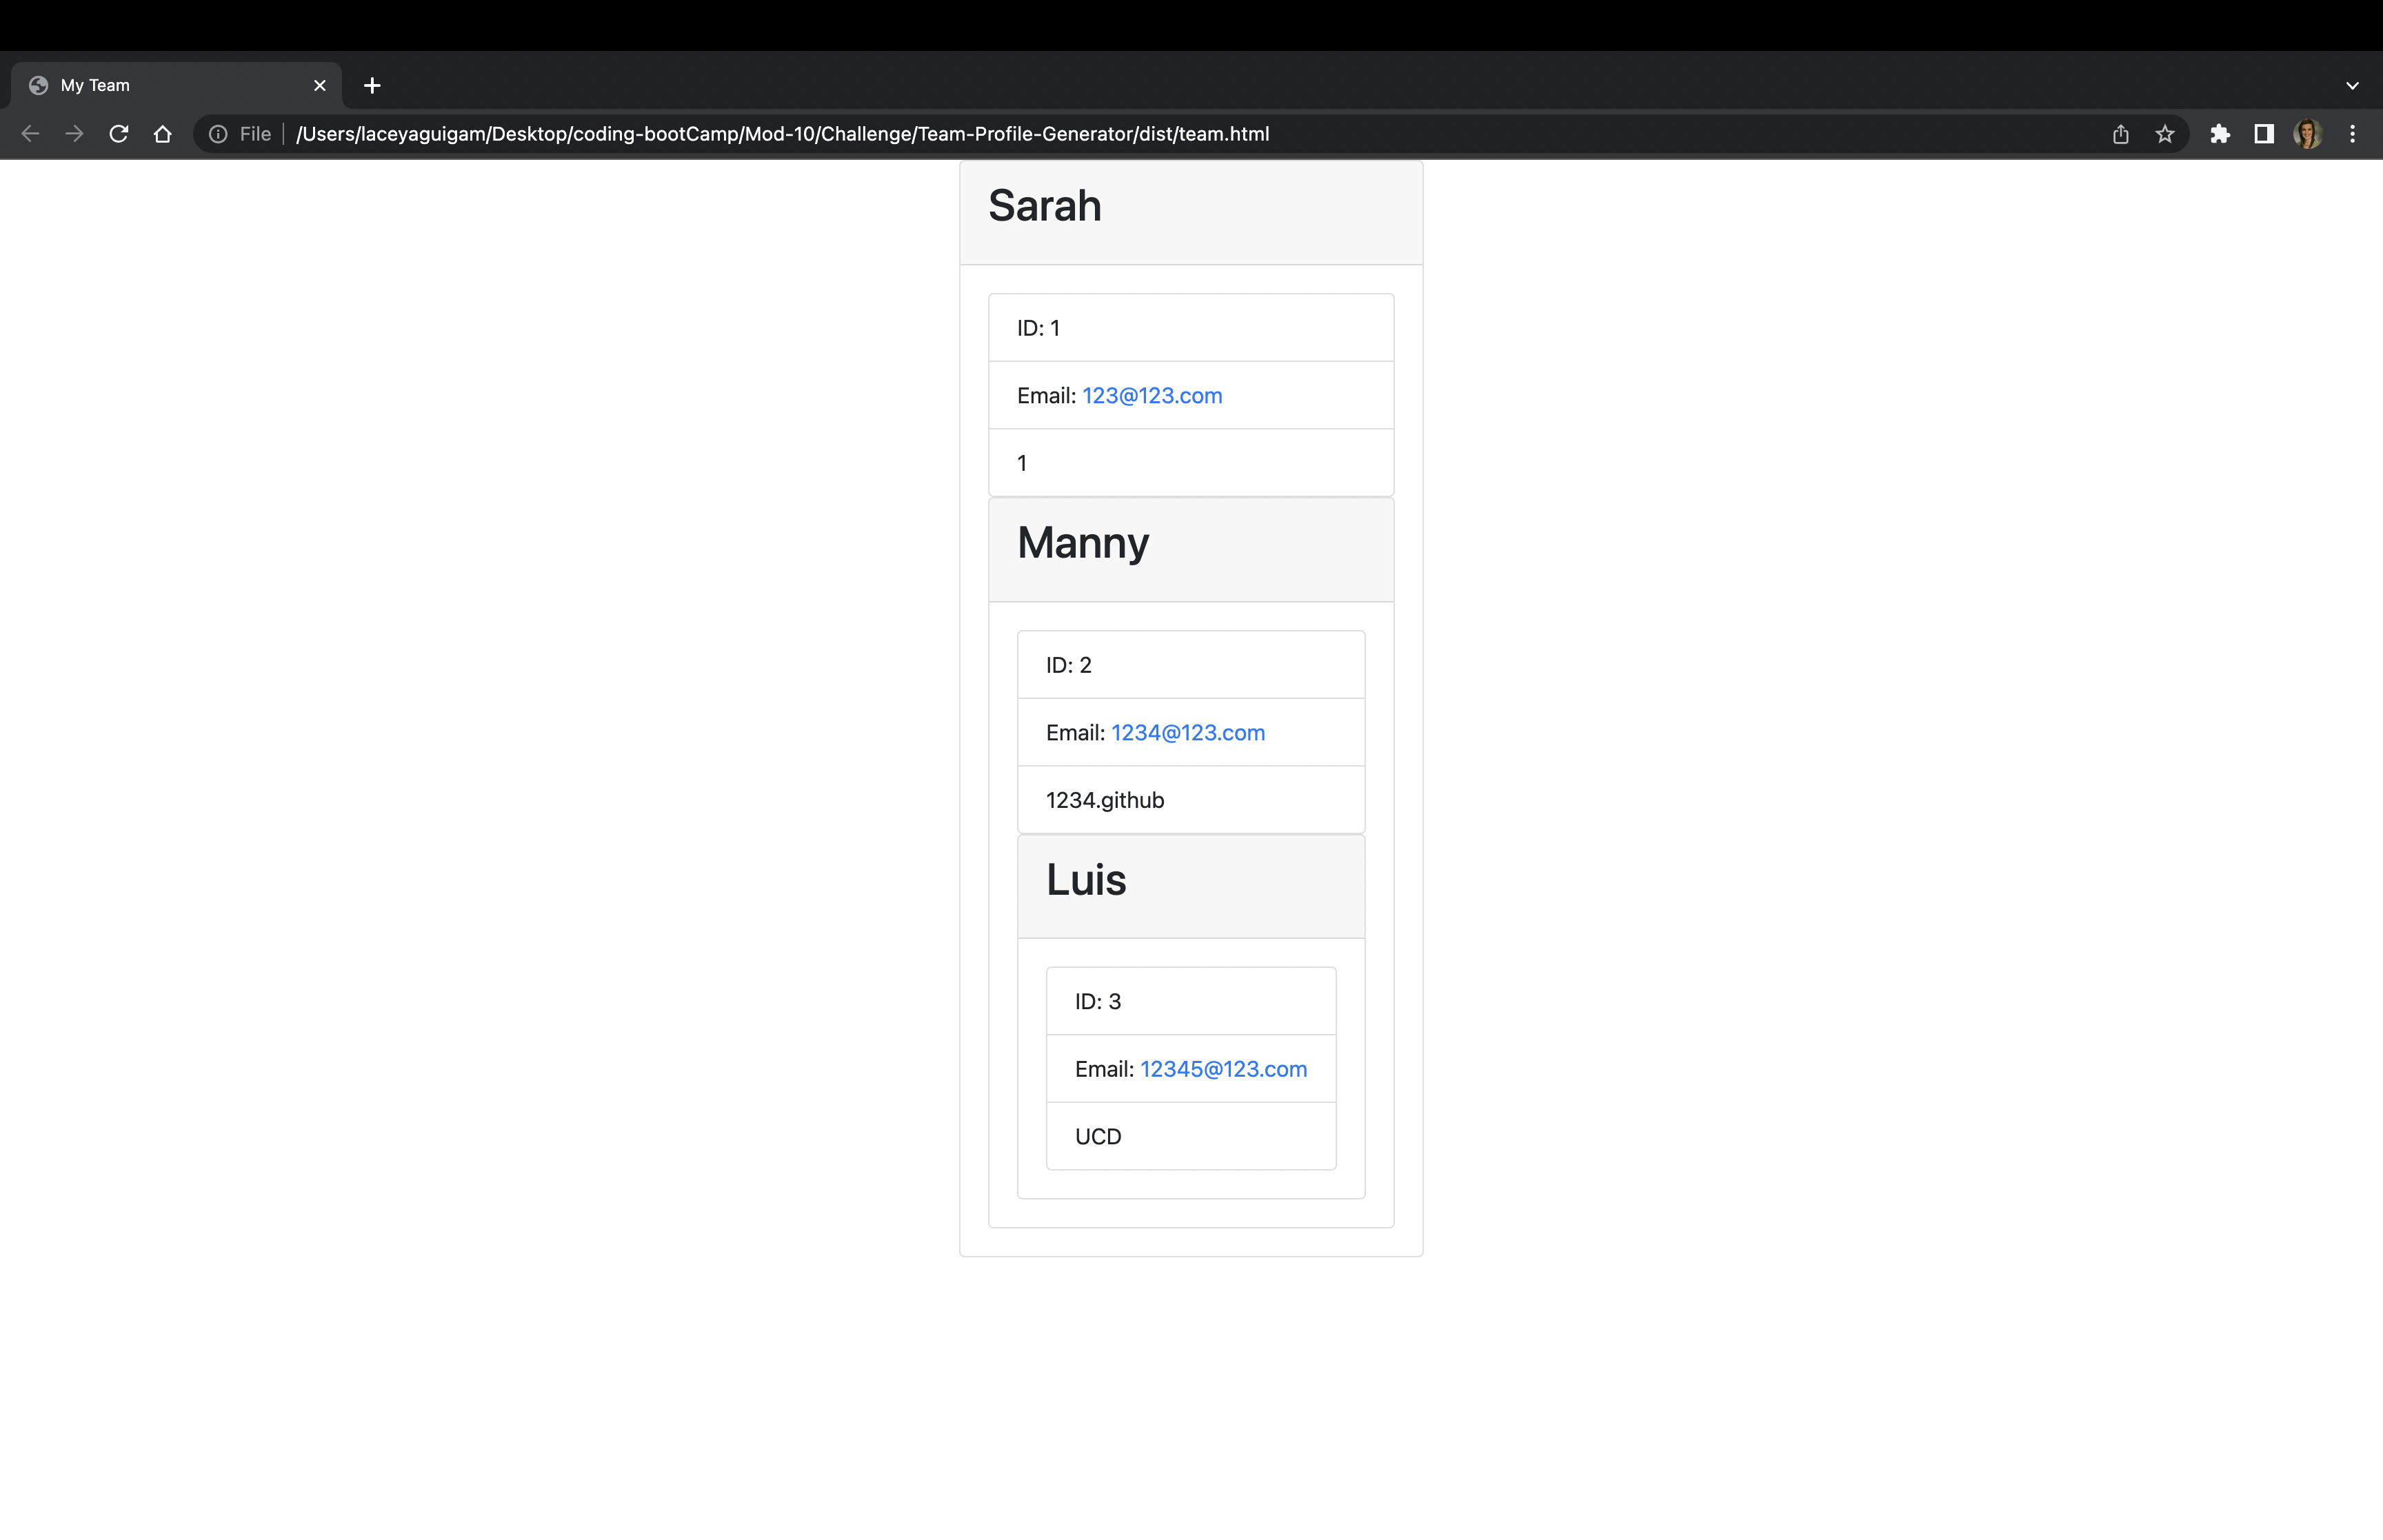Screen dimensions: 2383x1540
Task: Open a new browser tab
Action: click(372, 85)
